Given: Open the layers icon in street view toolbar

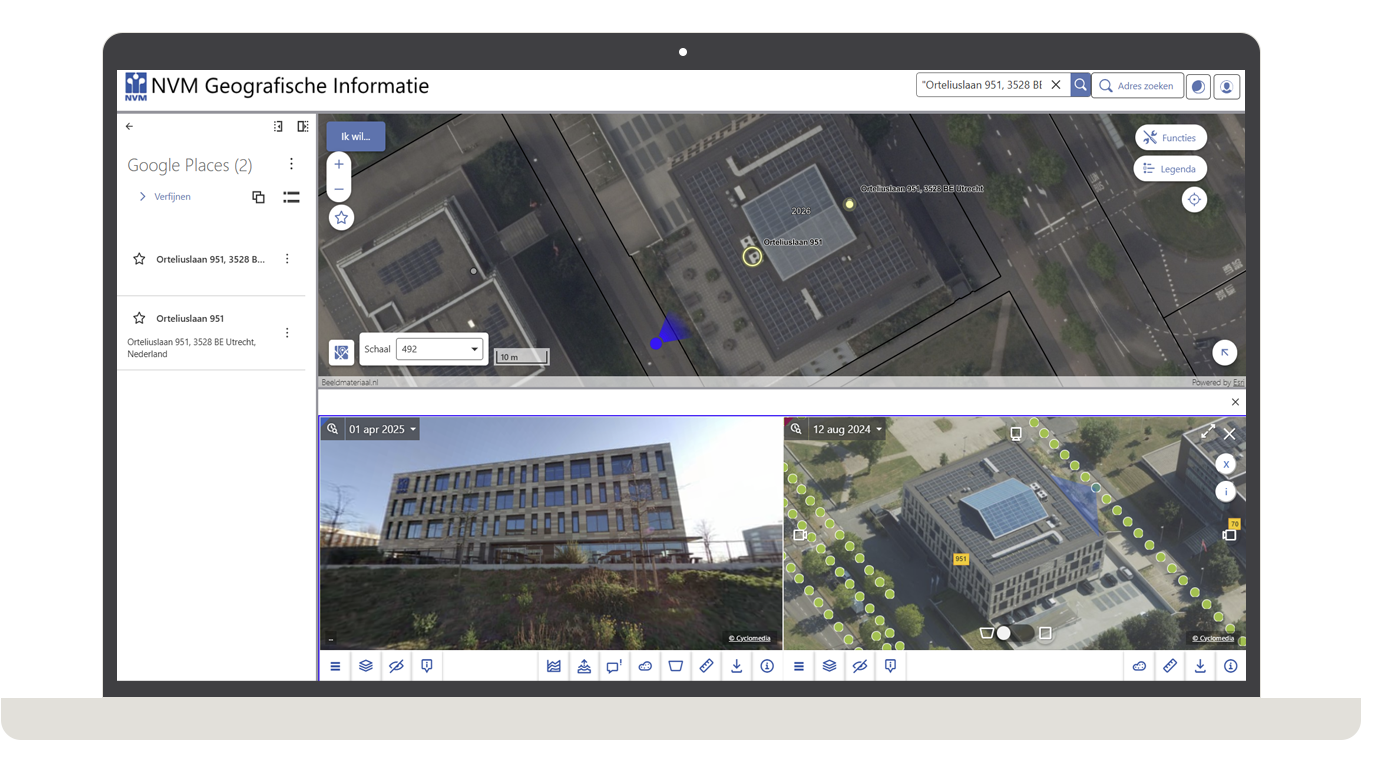Looking at the screenshot, I should coord(366,666).
